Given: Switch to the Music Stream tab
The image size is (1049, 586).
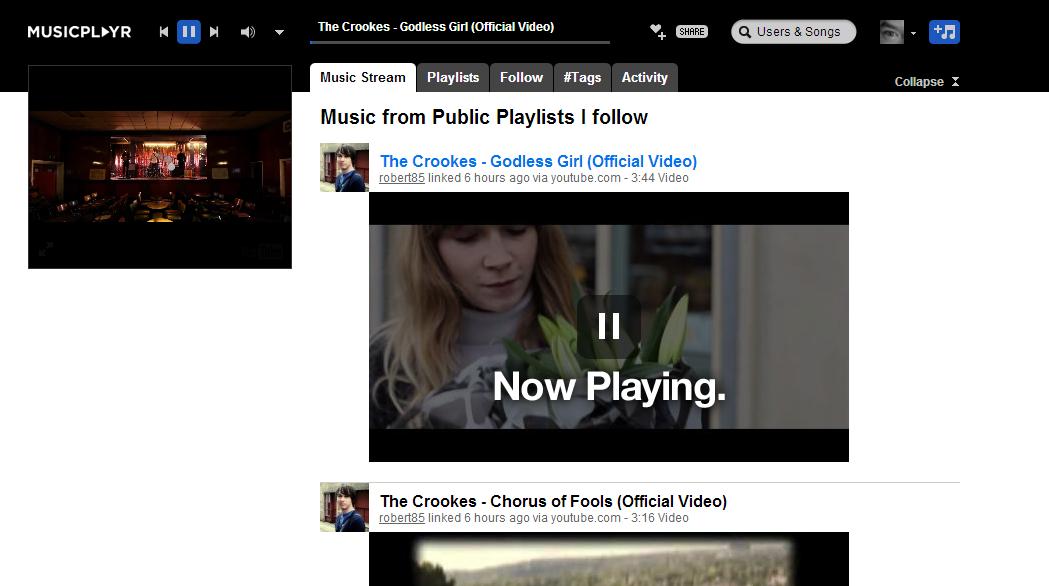Looking at the screenshot, I should pyautogui.click(x=363, y=78).
